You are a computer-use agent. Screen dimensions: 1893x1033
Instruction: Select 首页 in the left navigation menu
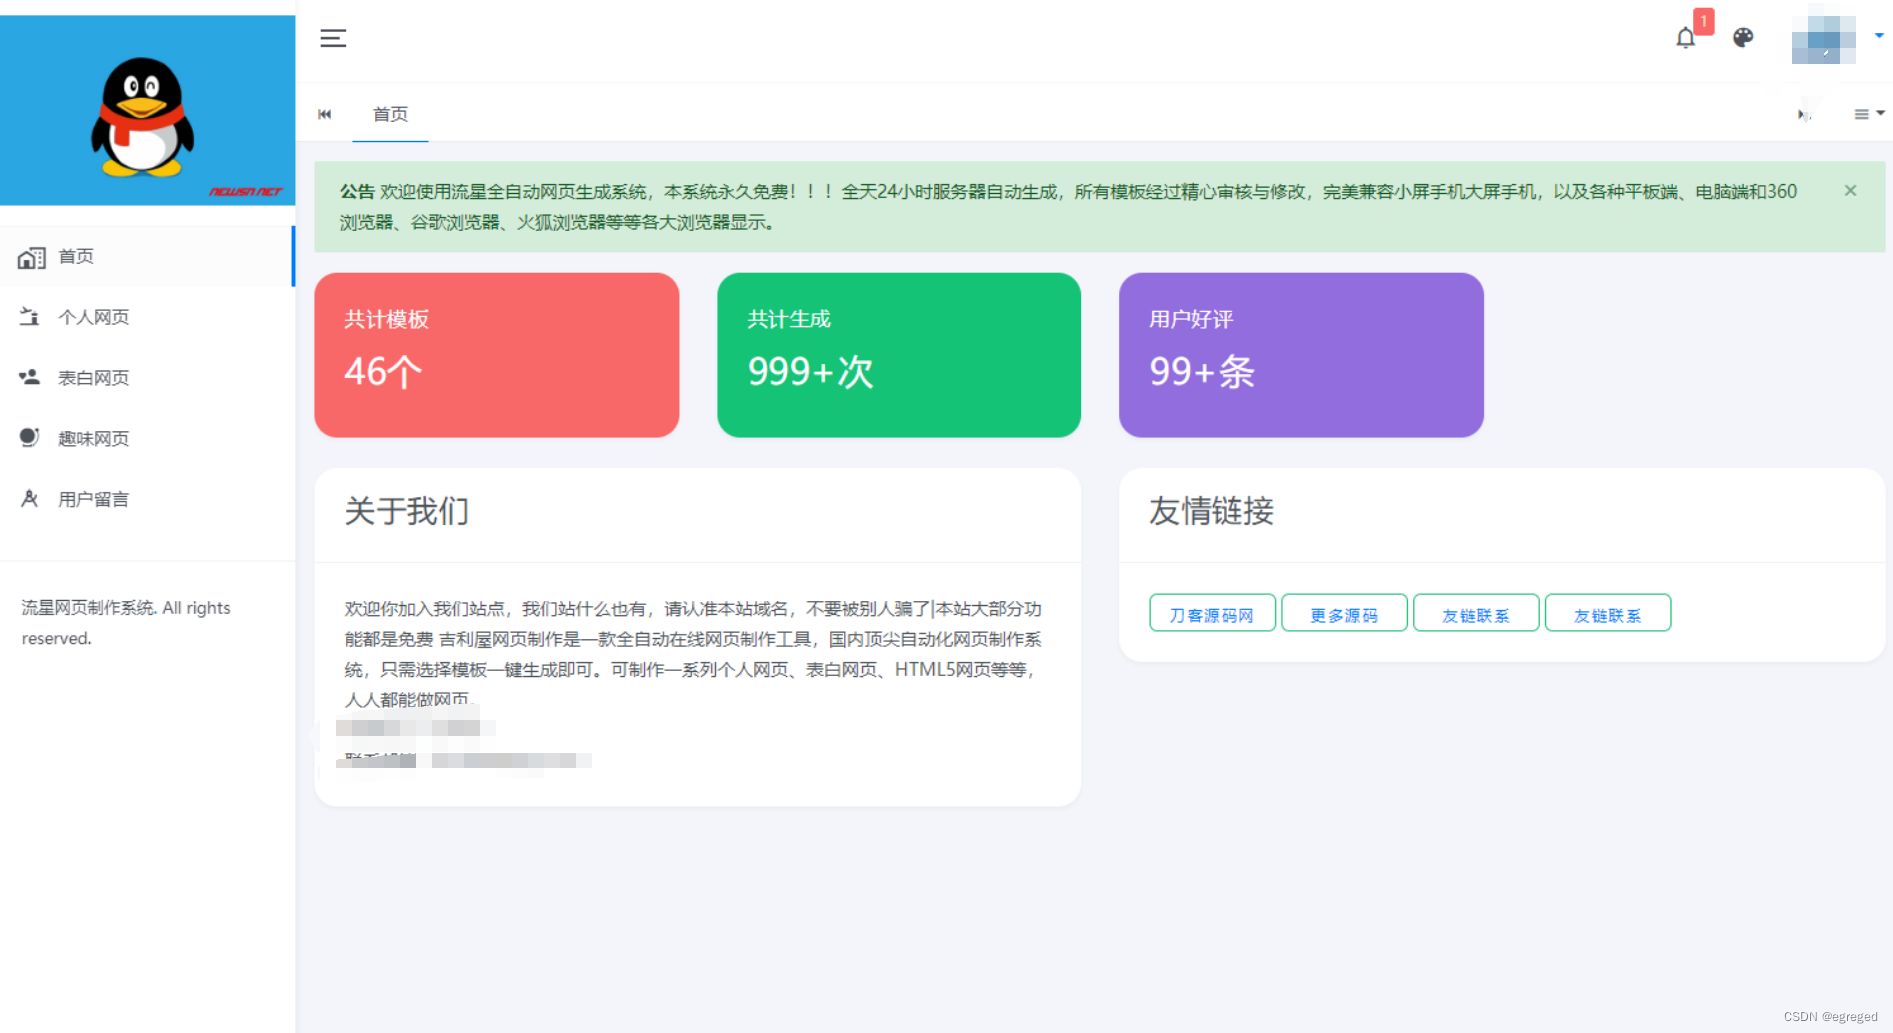click(76, 256)
